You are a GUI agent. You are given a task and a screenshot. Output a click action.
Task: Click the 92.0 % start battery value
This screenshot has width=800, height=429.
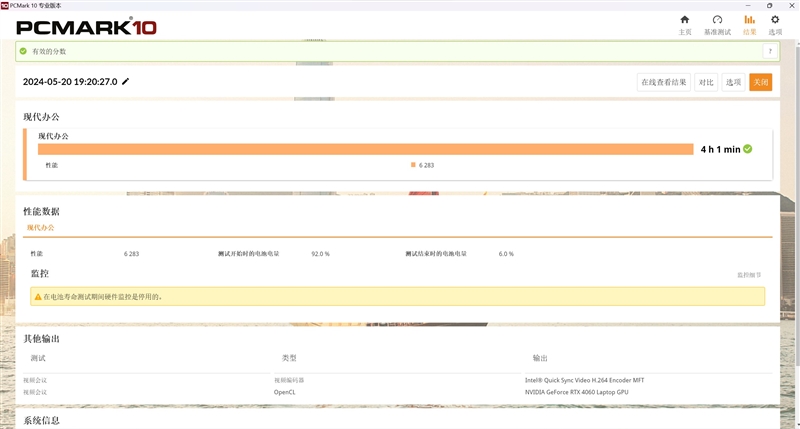click(x=320, y=254)
